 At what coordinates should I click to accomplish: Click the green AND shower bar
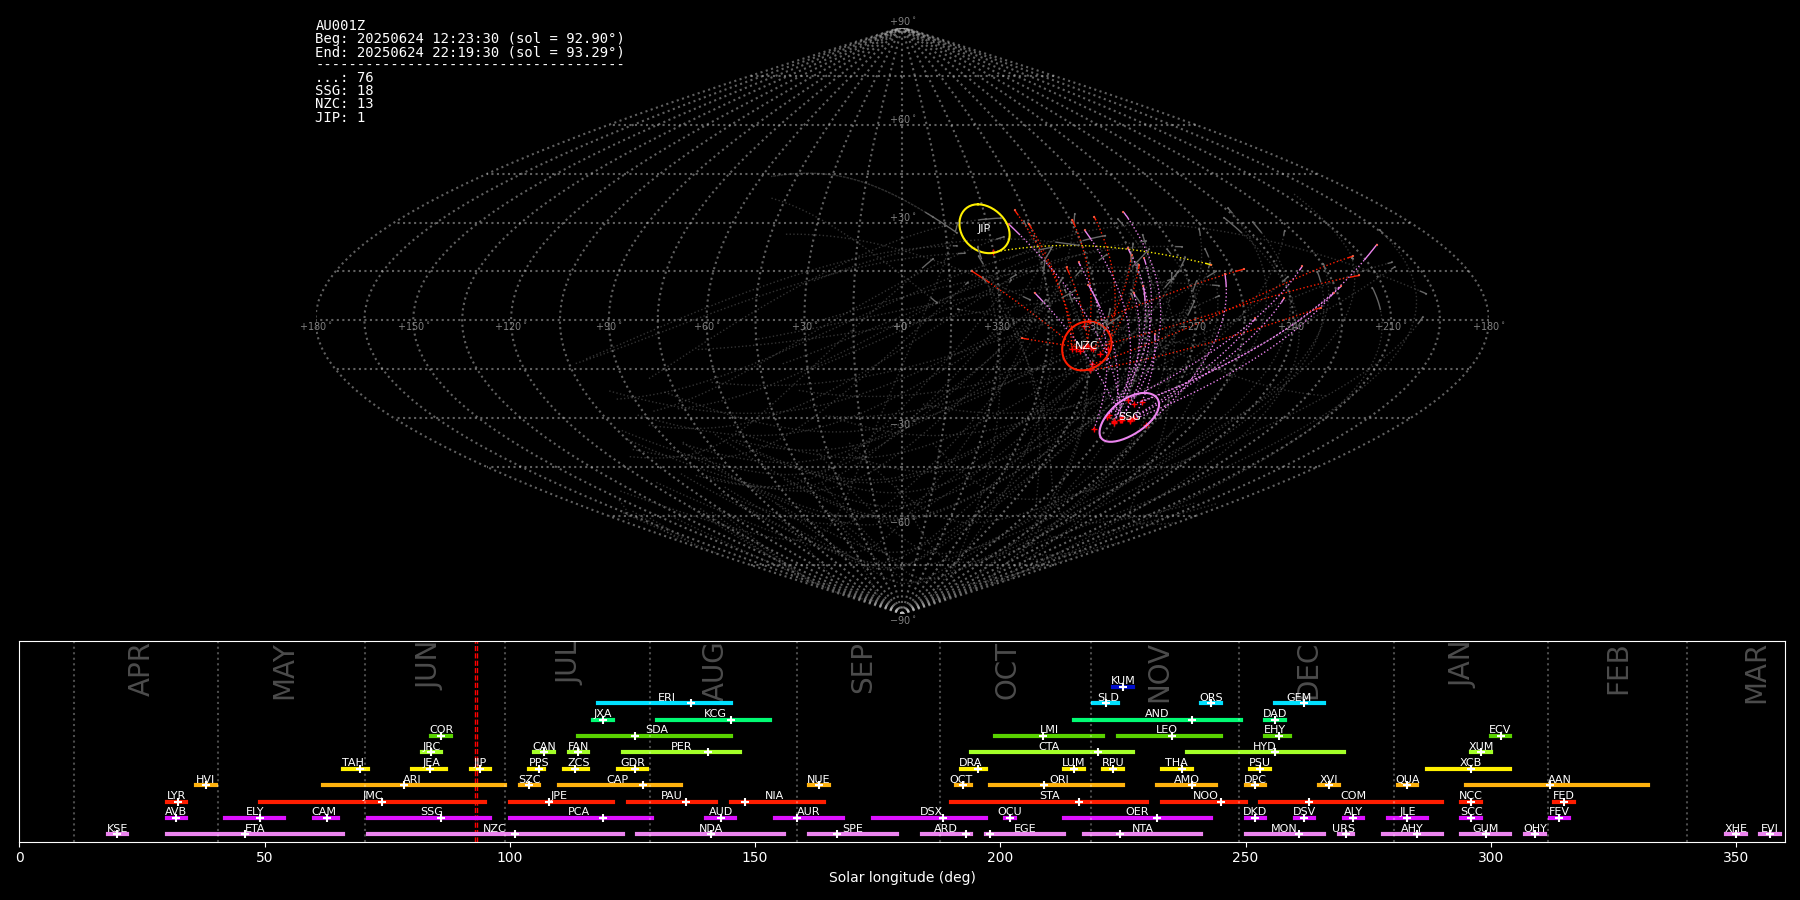click(x=1157, y=719)
